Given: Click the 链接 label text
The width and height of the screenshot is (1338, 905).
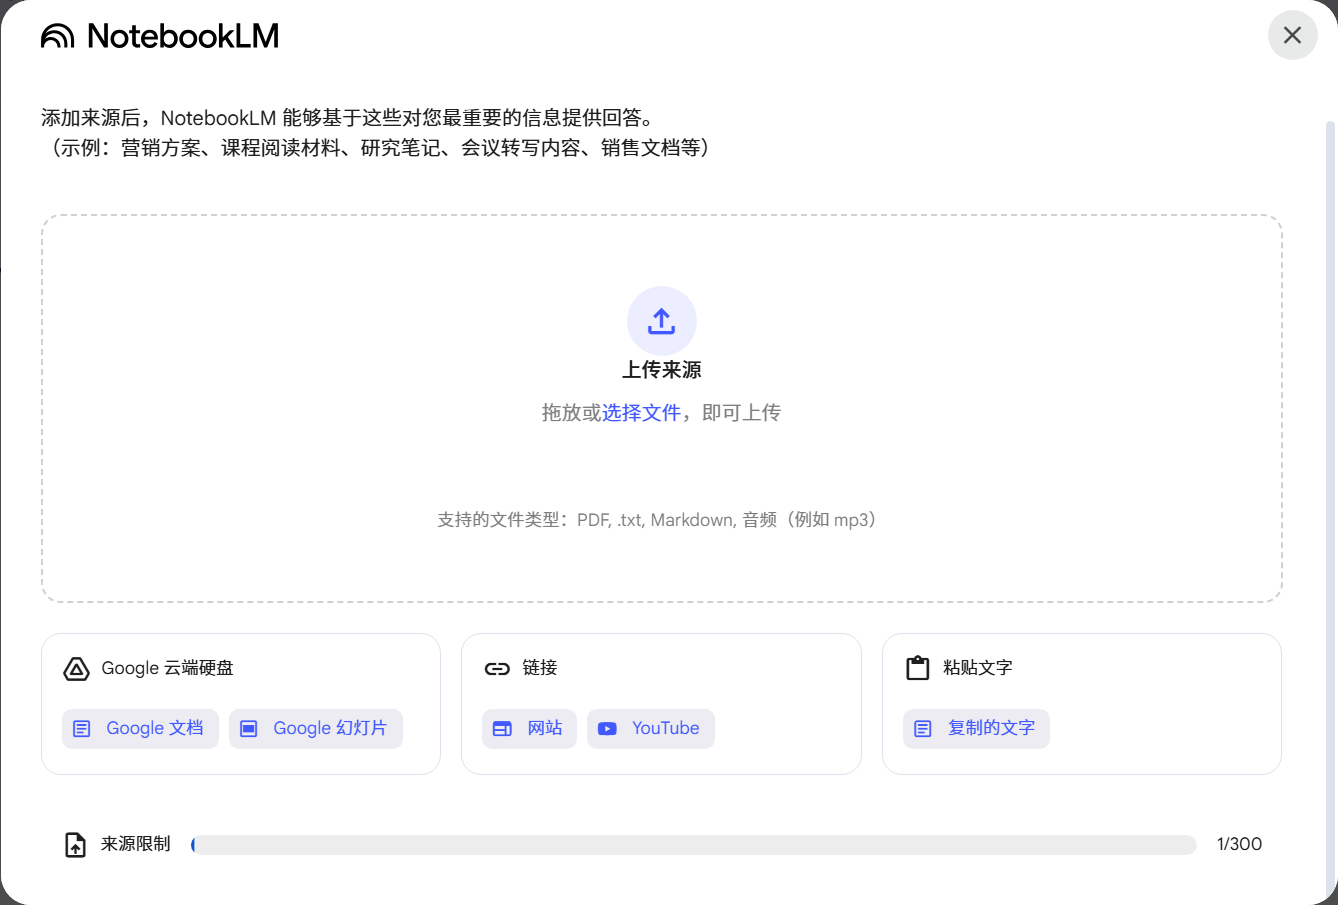Looking at the screenshot, I should coord(540,669).
